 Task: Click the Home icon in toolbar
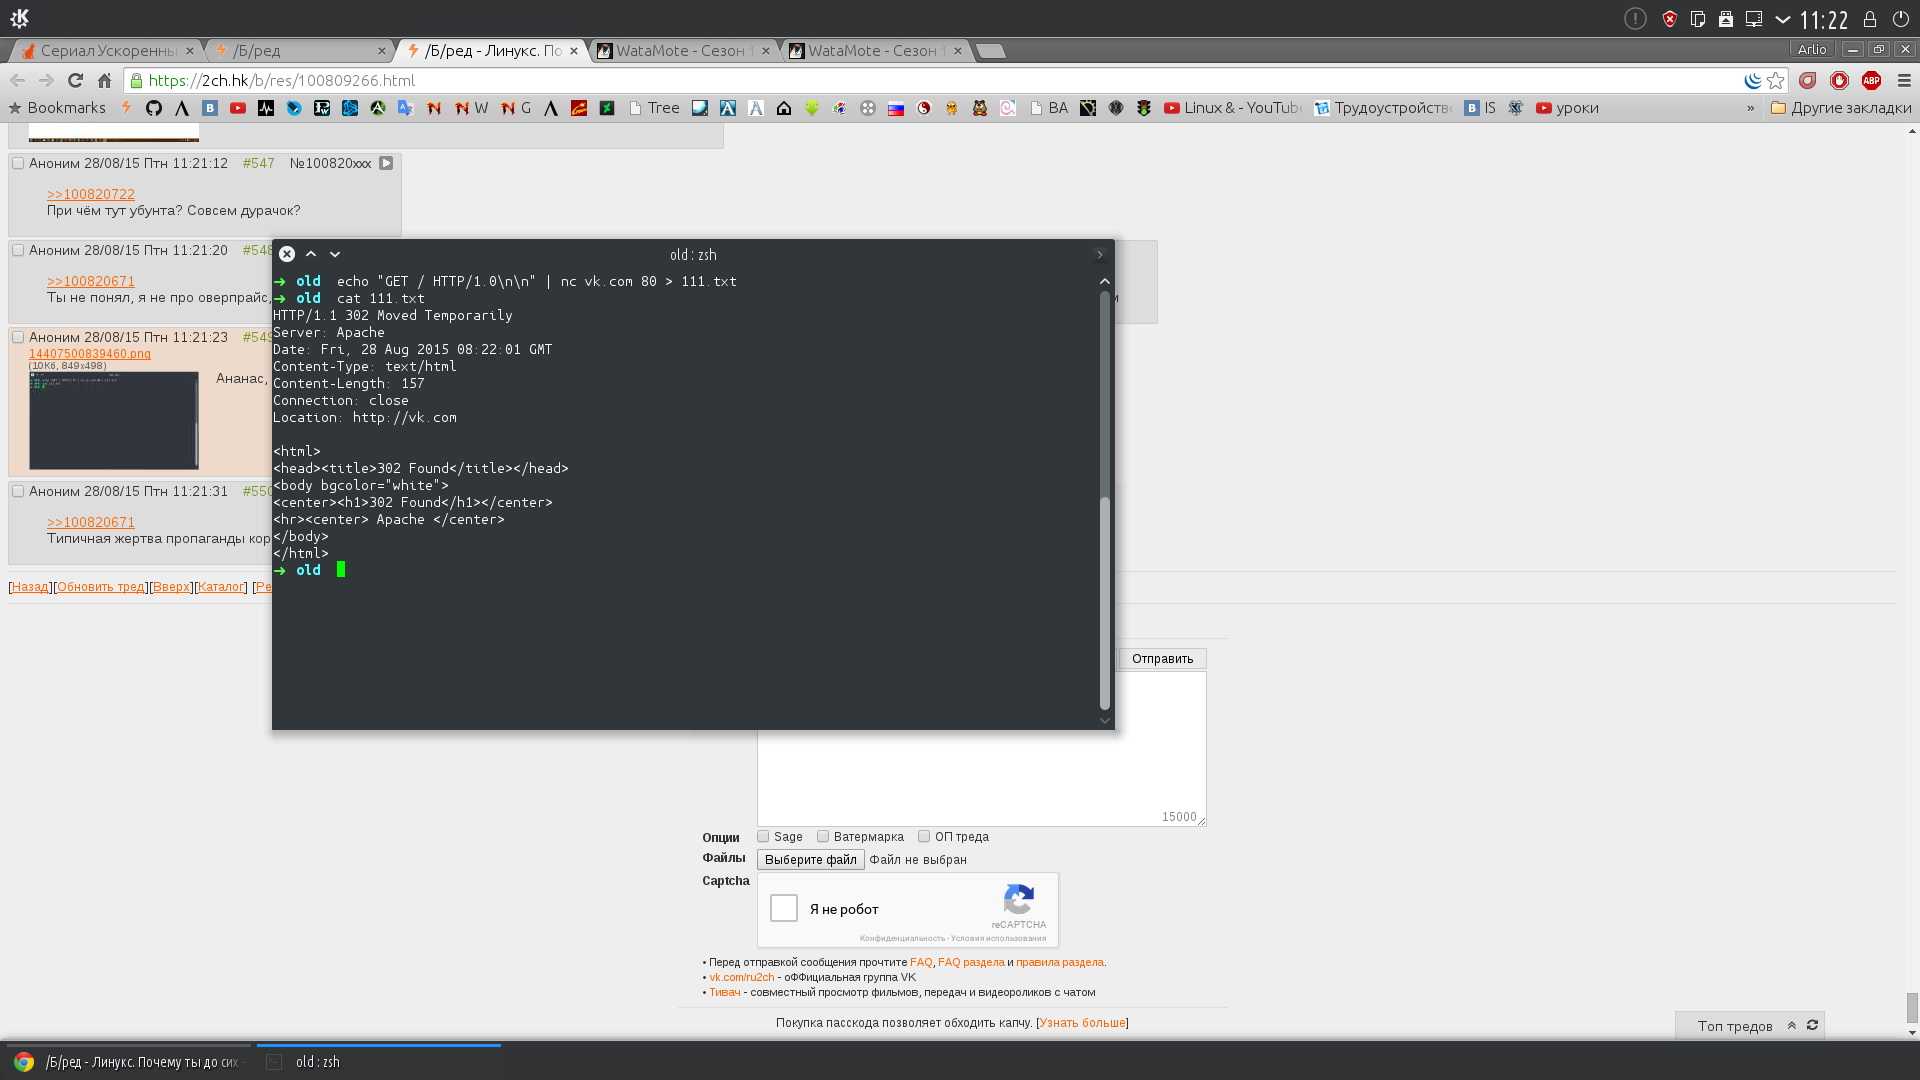[x=104, y=80]
